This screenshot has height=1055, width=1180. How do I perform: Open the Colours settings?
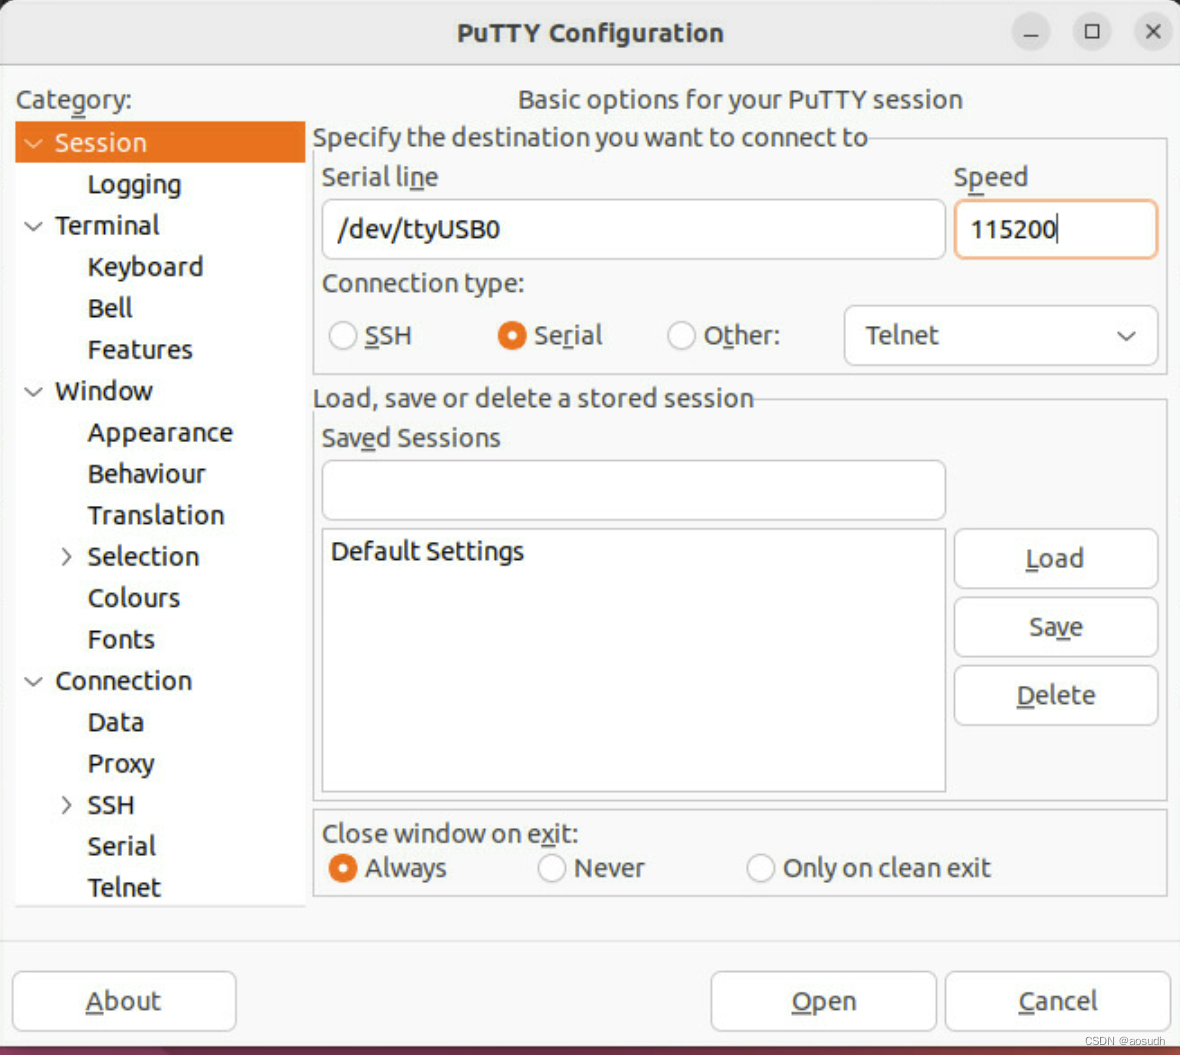pyautogui.click(x=134, y=598)
